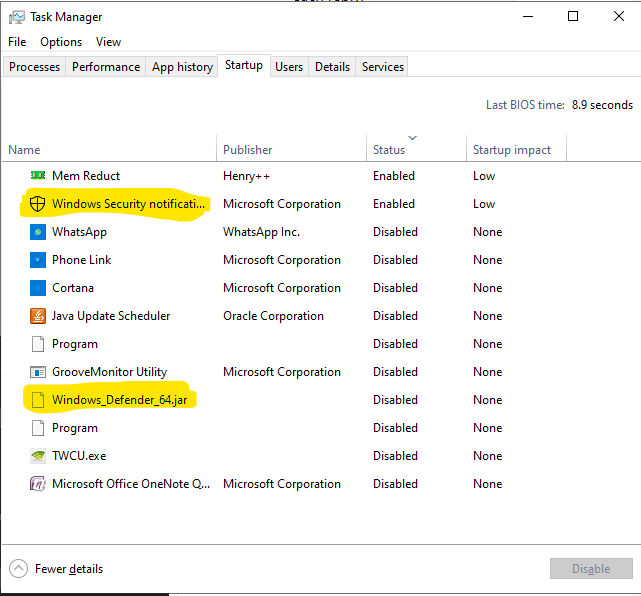Viewport: 641px width, 596px height.
Task: Select the Phone Link entry name
Action: [81, 260]
